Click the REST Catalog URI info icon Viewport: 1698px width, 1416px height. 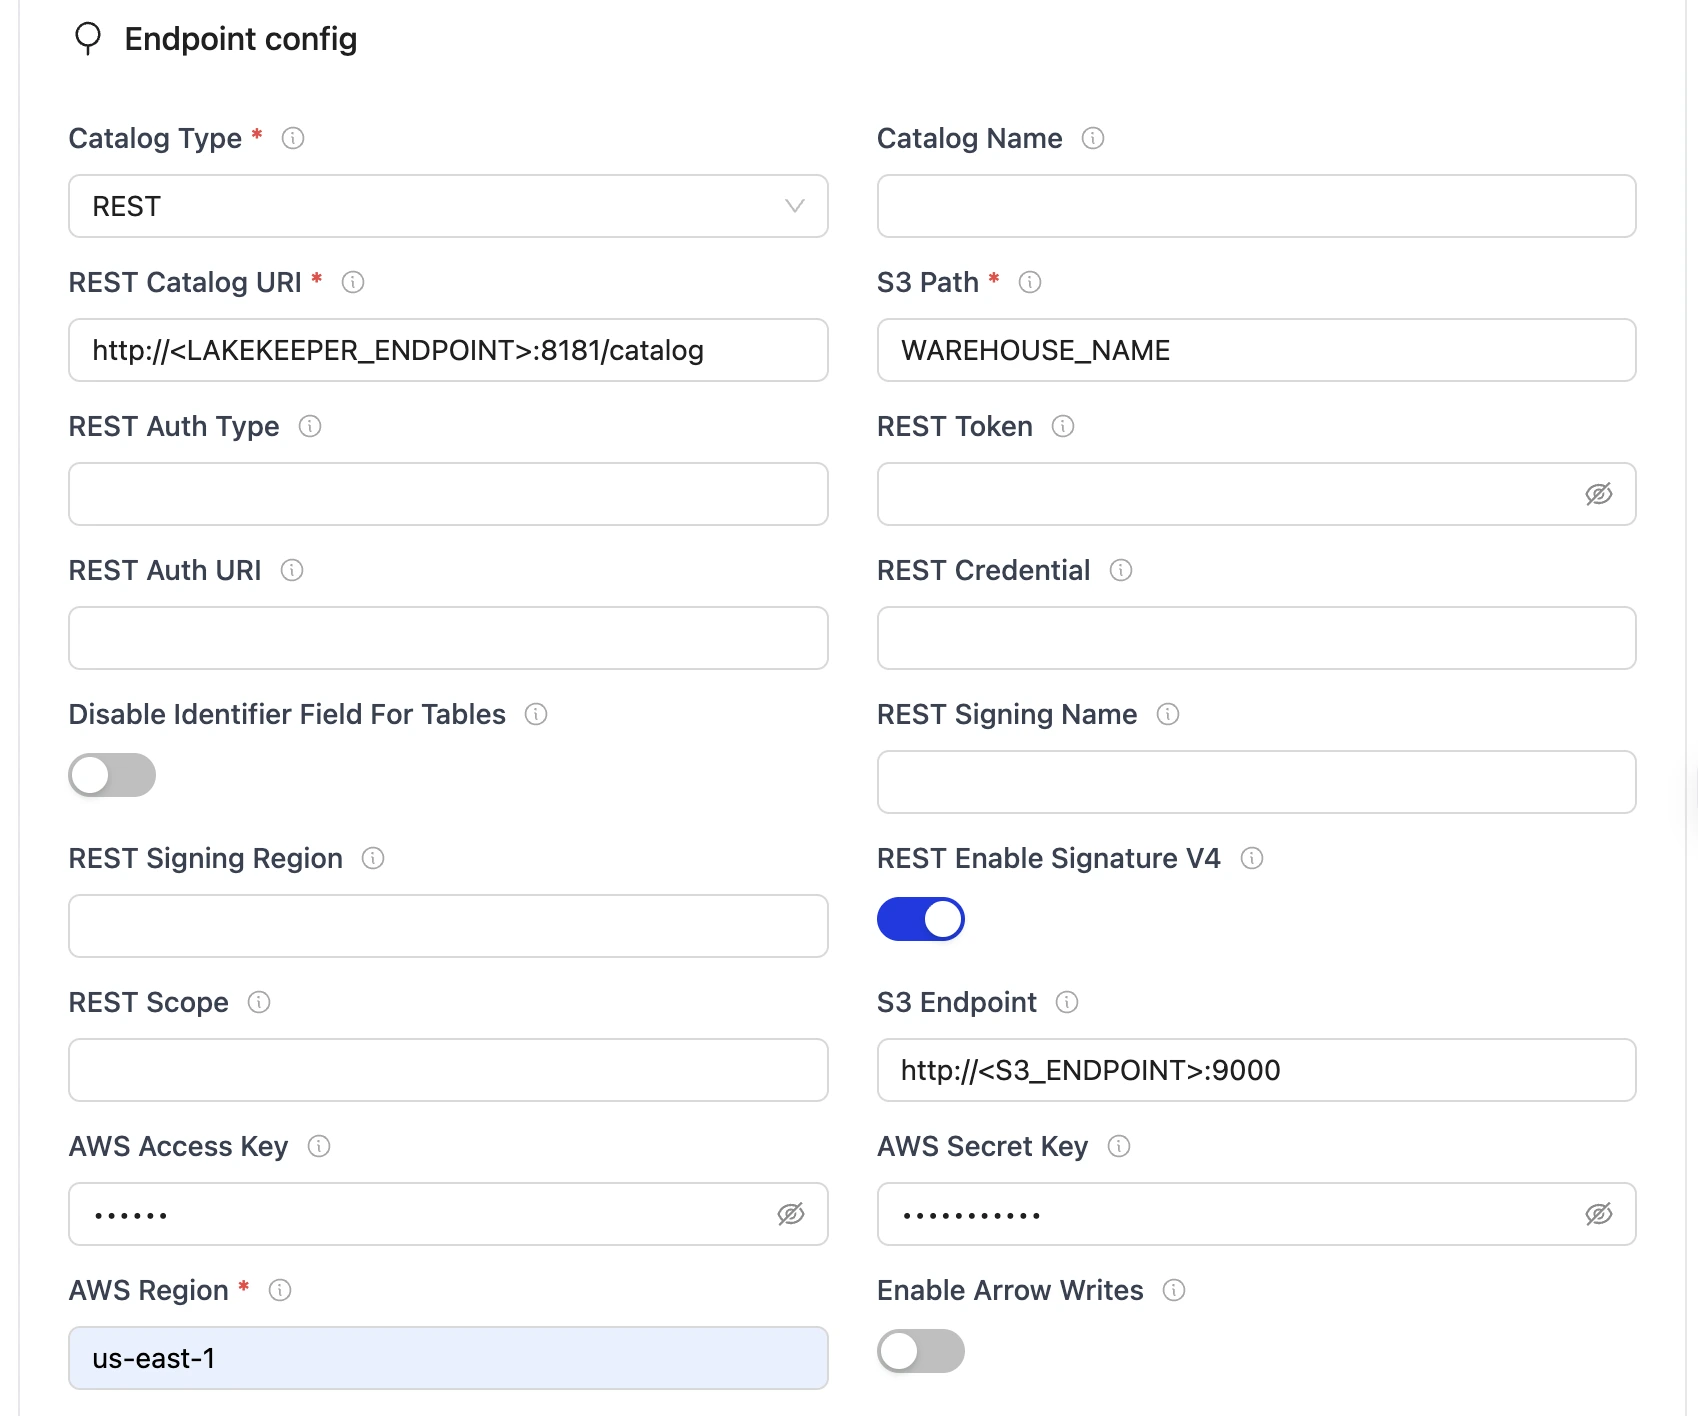click(x=353, y=282)
